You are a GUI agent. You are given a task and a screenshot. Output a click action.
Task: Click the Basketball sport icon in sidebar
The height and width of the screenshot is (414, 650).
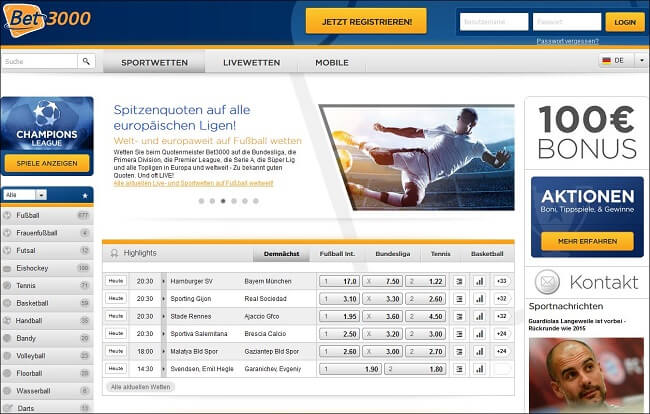coord(7,303)
